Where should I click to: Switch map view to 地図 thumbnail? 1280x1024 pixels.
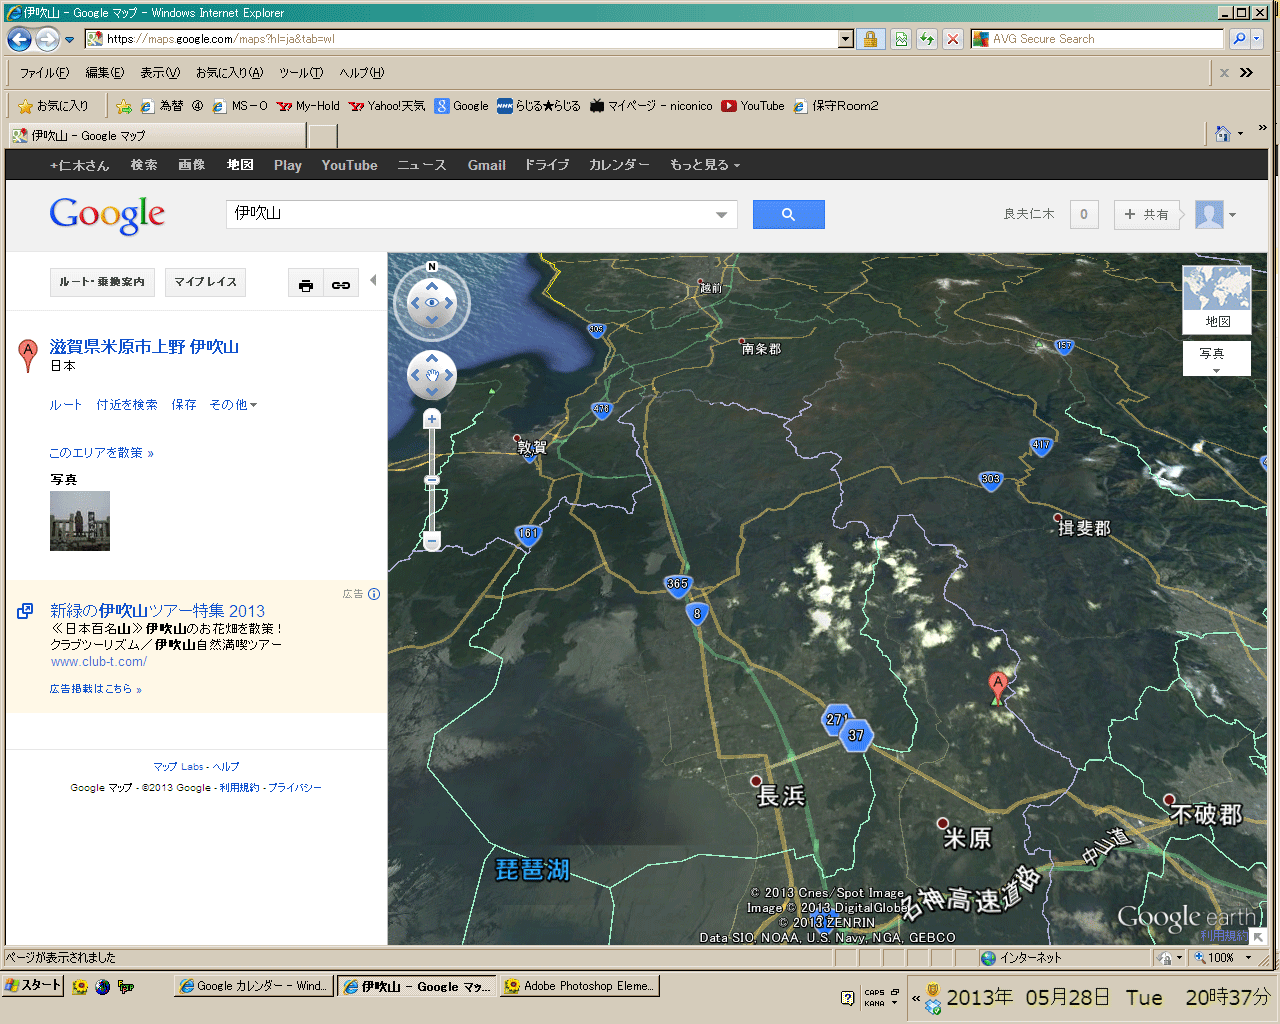point(1216,298)
